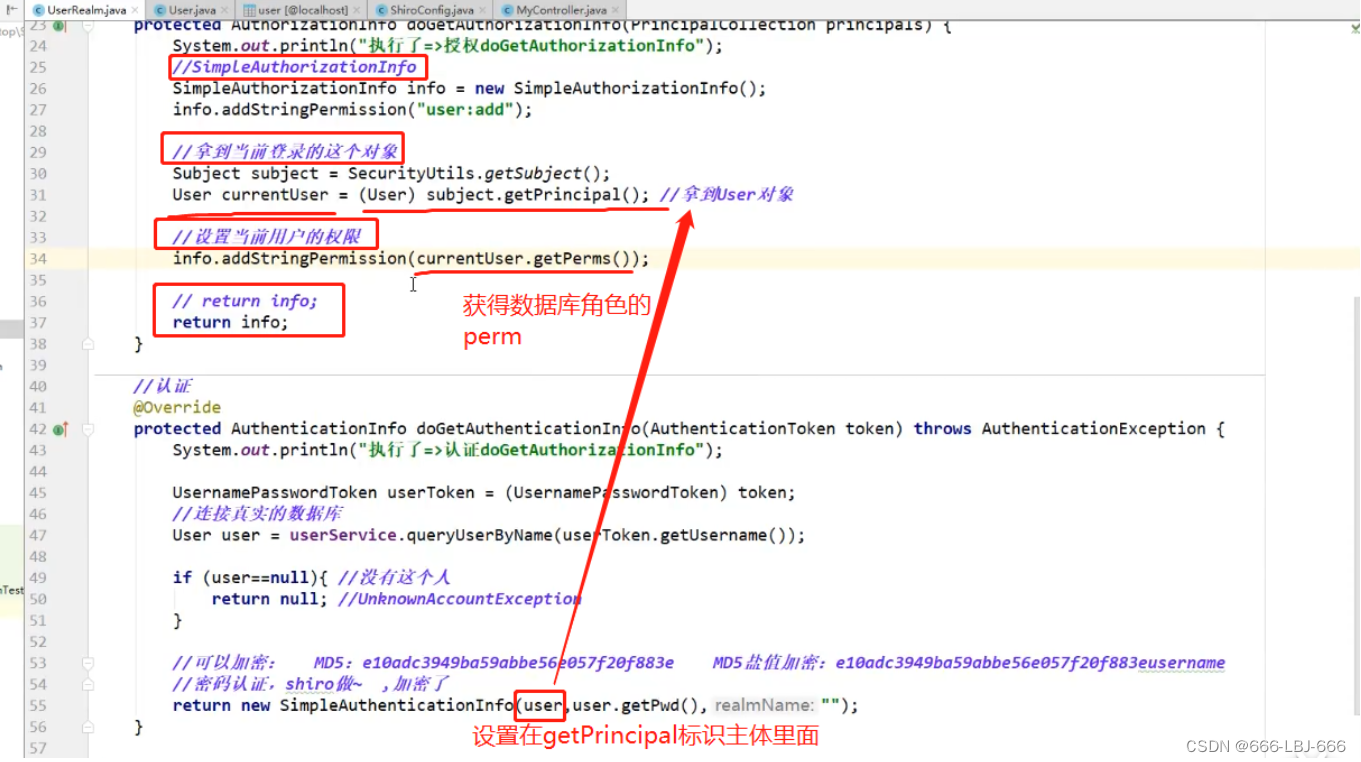
Task: Click 'return null;' on line 50
Action: [270, 599]
